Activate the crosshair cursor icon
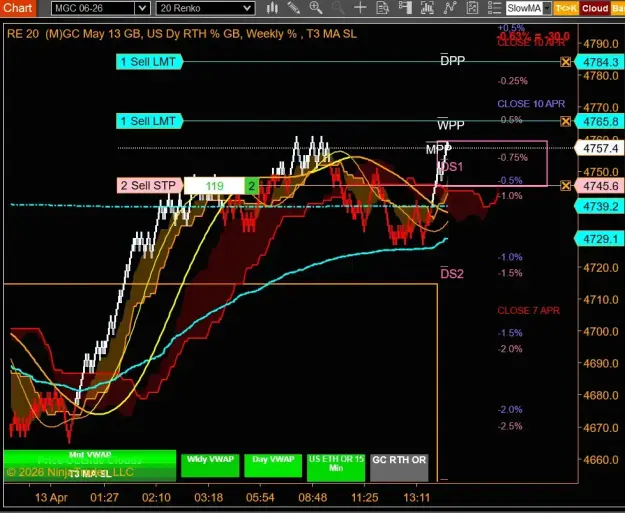The height and width of the screenshot is (513, 625). click(x=360, y=8)
